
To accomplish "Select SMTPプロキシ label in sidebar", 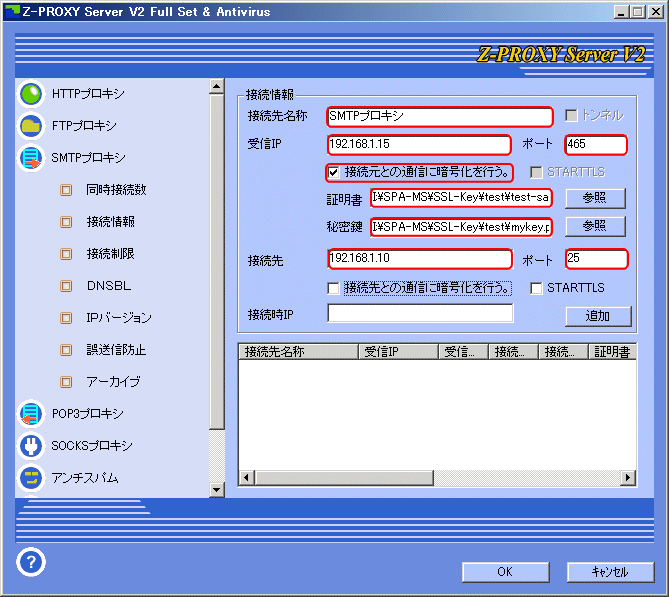I will pos(88,157).
